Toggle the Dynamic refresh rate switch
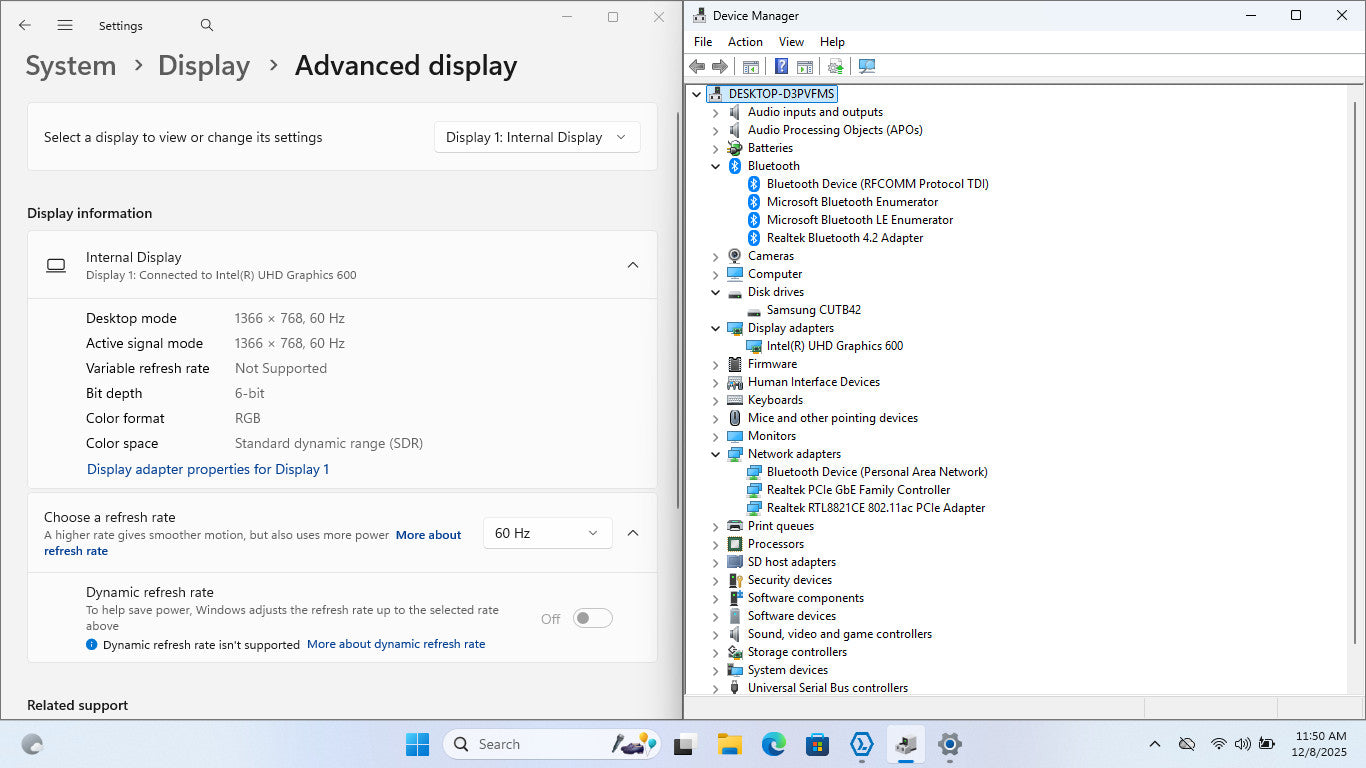Screen dimensions: 1366x768 (x=592, y=618)
